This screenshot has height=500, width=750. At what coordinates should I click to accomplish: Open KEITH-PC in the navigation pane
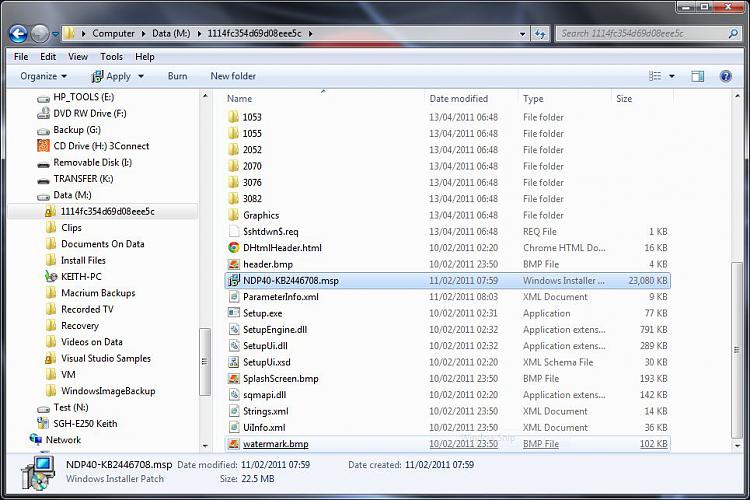tap(81, 277)
